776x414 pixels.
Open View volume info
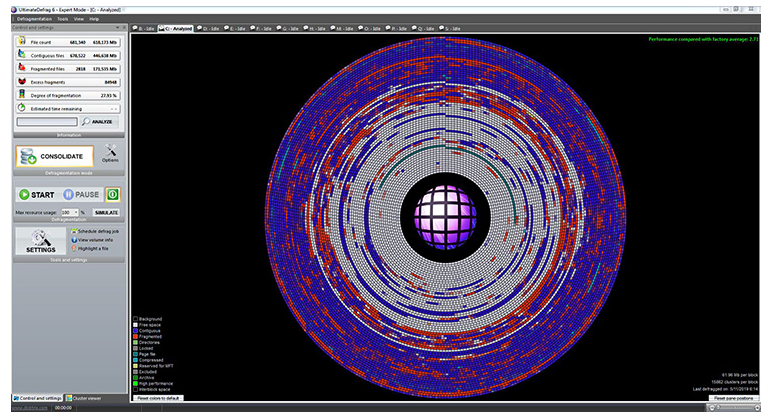click(x=97, y=239)
